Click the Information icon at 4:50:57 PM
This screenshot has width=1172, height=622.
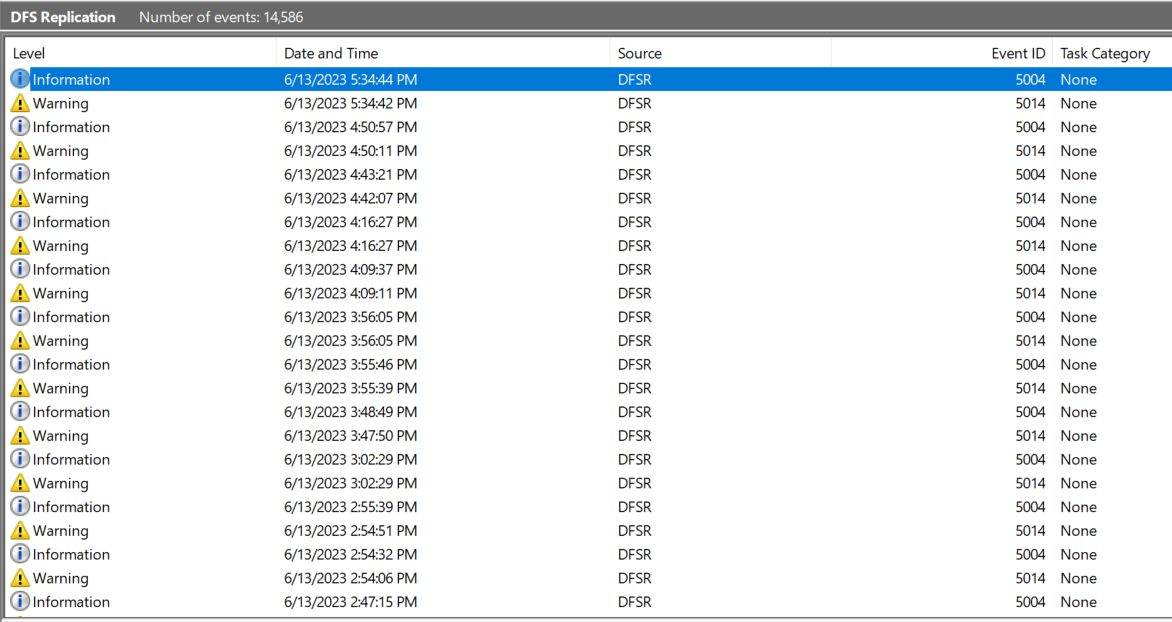[20, 126]
